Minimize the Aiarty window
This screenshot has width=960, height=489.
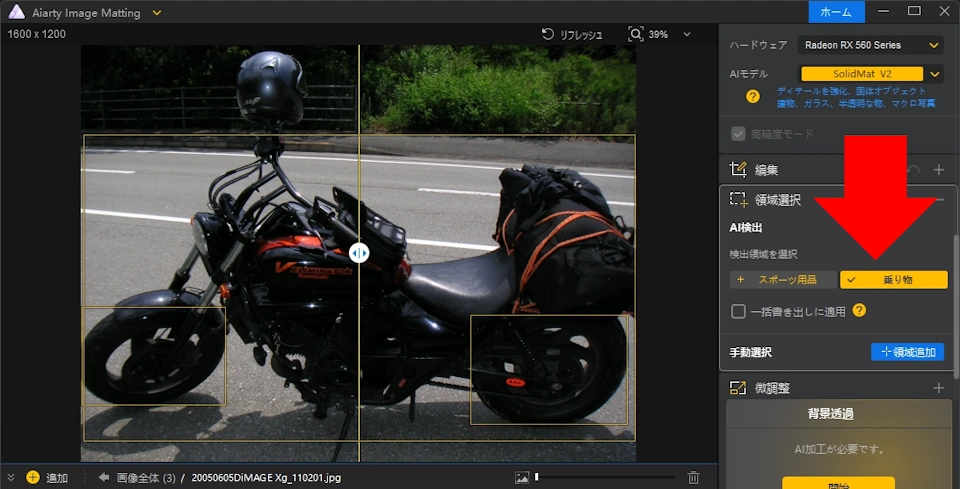click(883, 11)
